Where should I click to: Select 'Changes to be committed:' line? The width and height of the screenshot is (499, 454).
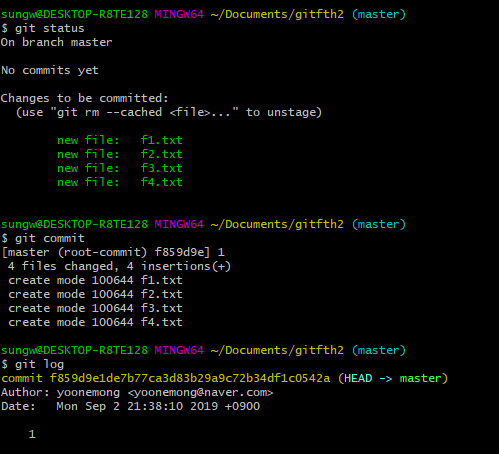pos(85,98)
